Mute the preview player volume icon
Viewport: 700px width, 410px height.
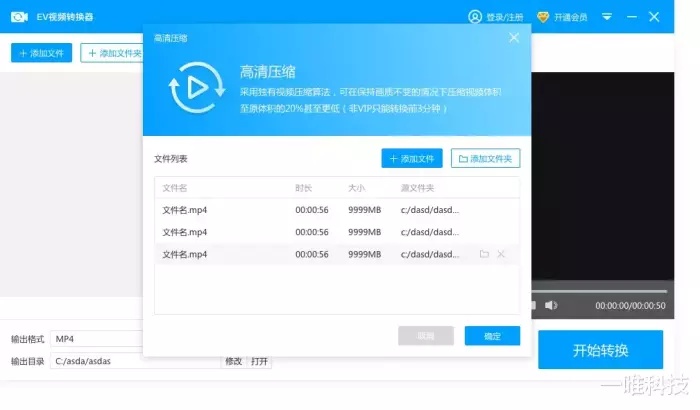(551, 305)
